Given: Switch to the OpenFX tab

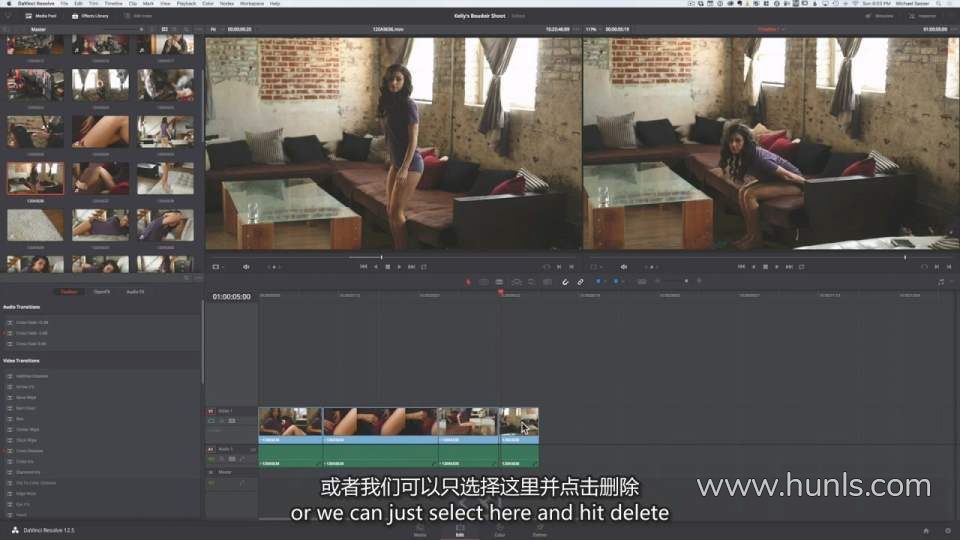Looking at the screenshot, I should [102, 292].
